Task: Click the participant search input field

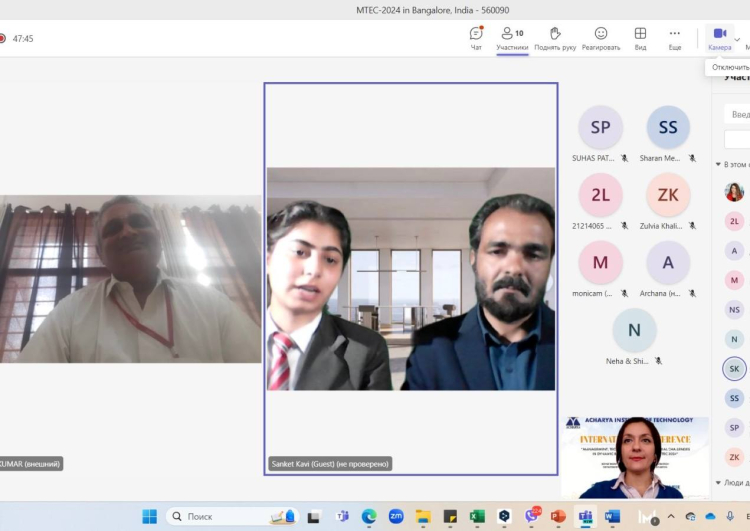Action: (x=738, y=114)
